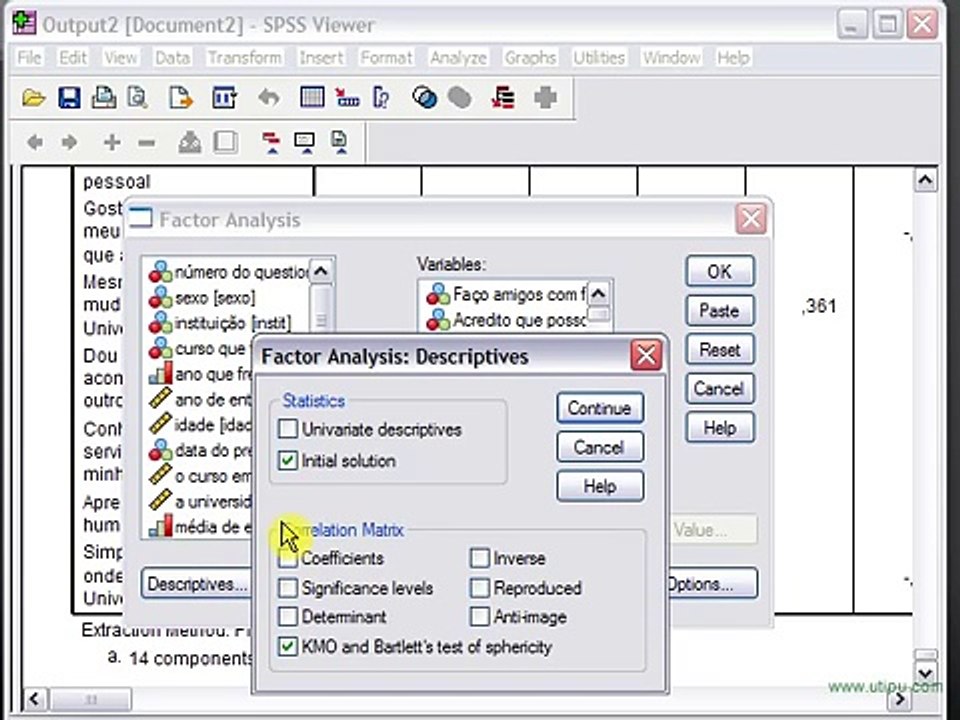Uncheck KMO and Bartlett's test of sphericity
This screenshot has height=720, width=960.
point(288,647)
